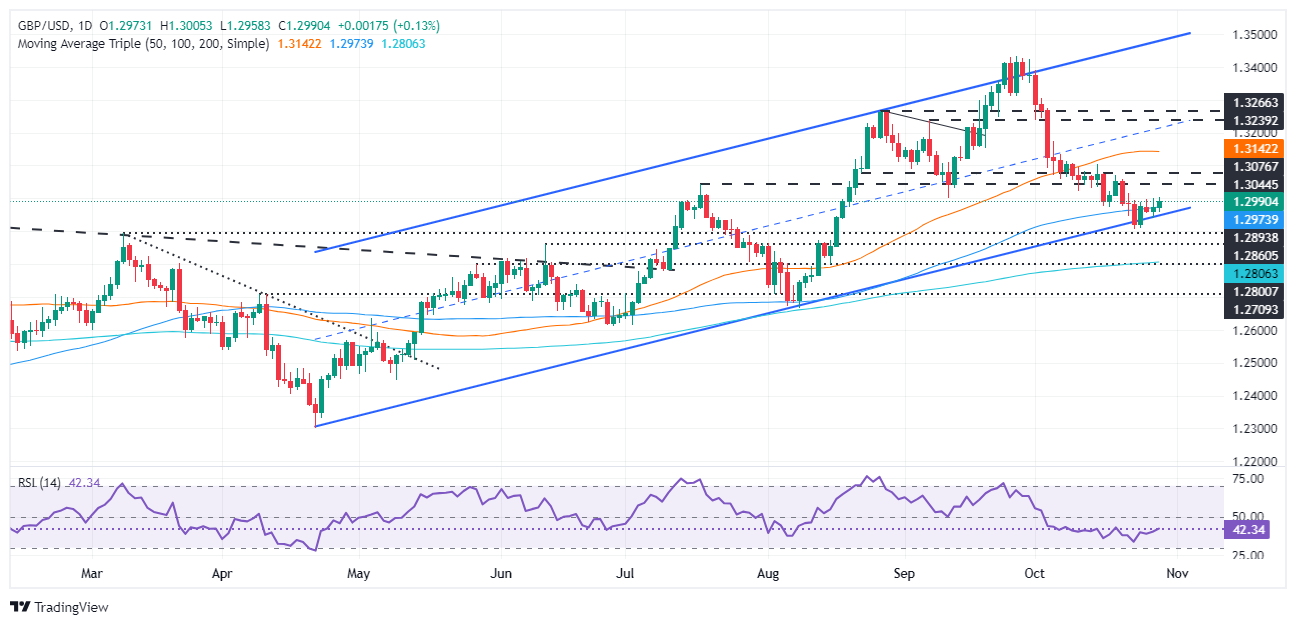Click the purple 42.34 RSI value label
This screenshot has width=1296, height=625.
click(1243, 530)
